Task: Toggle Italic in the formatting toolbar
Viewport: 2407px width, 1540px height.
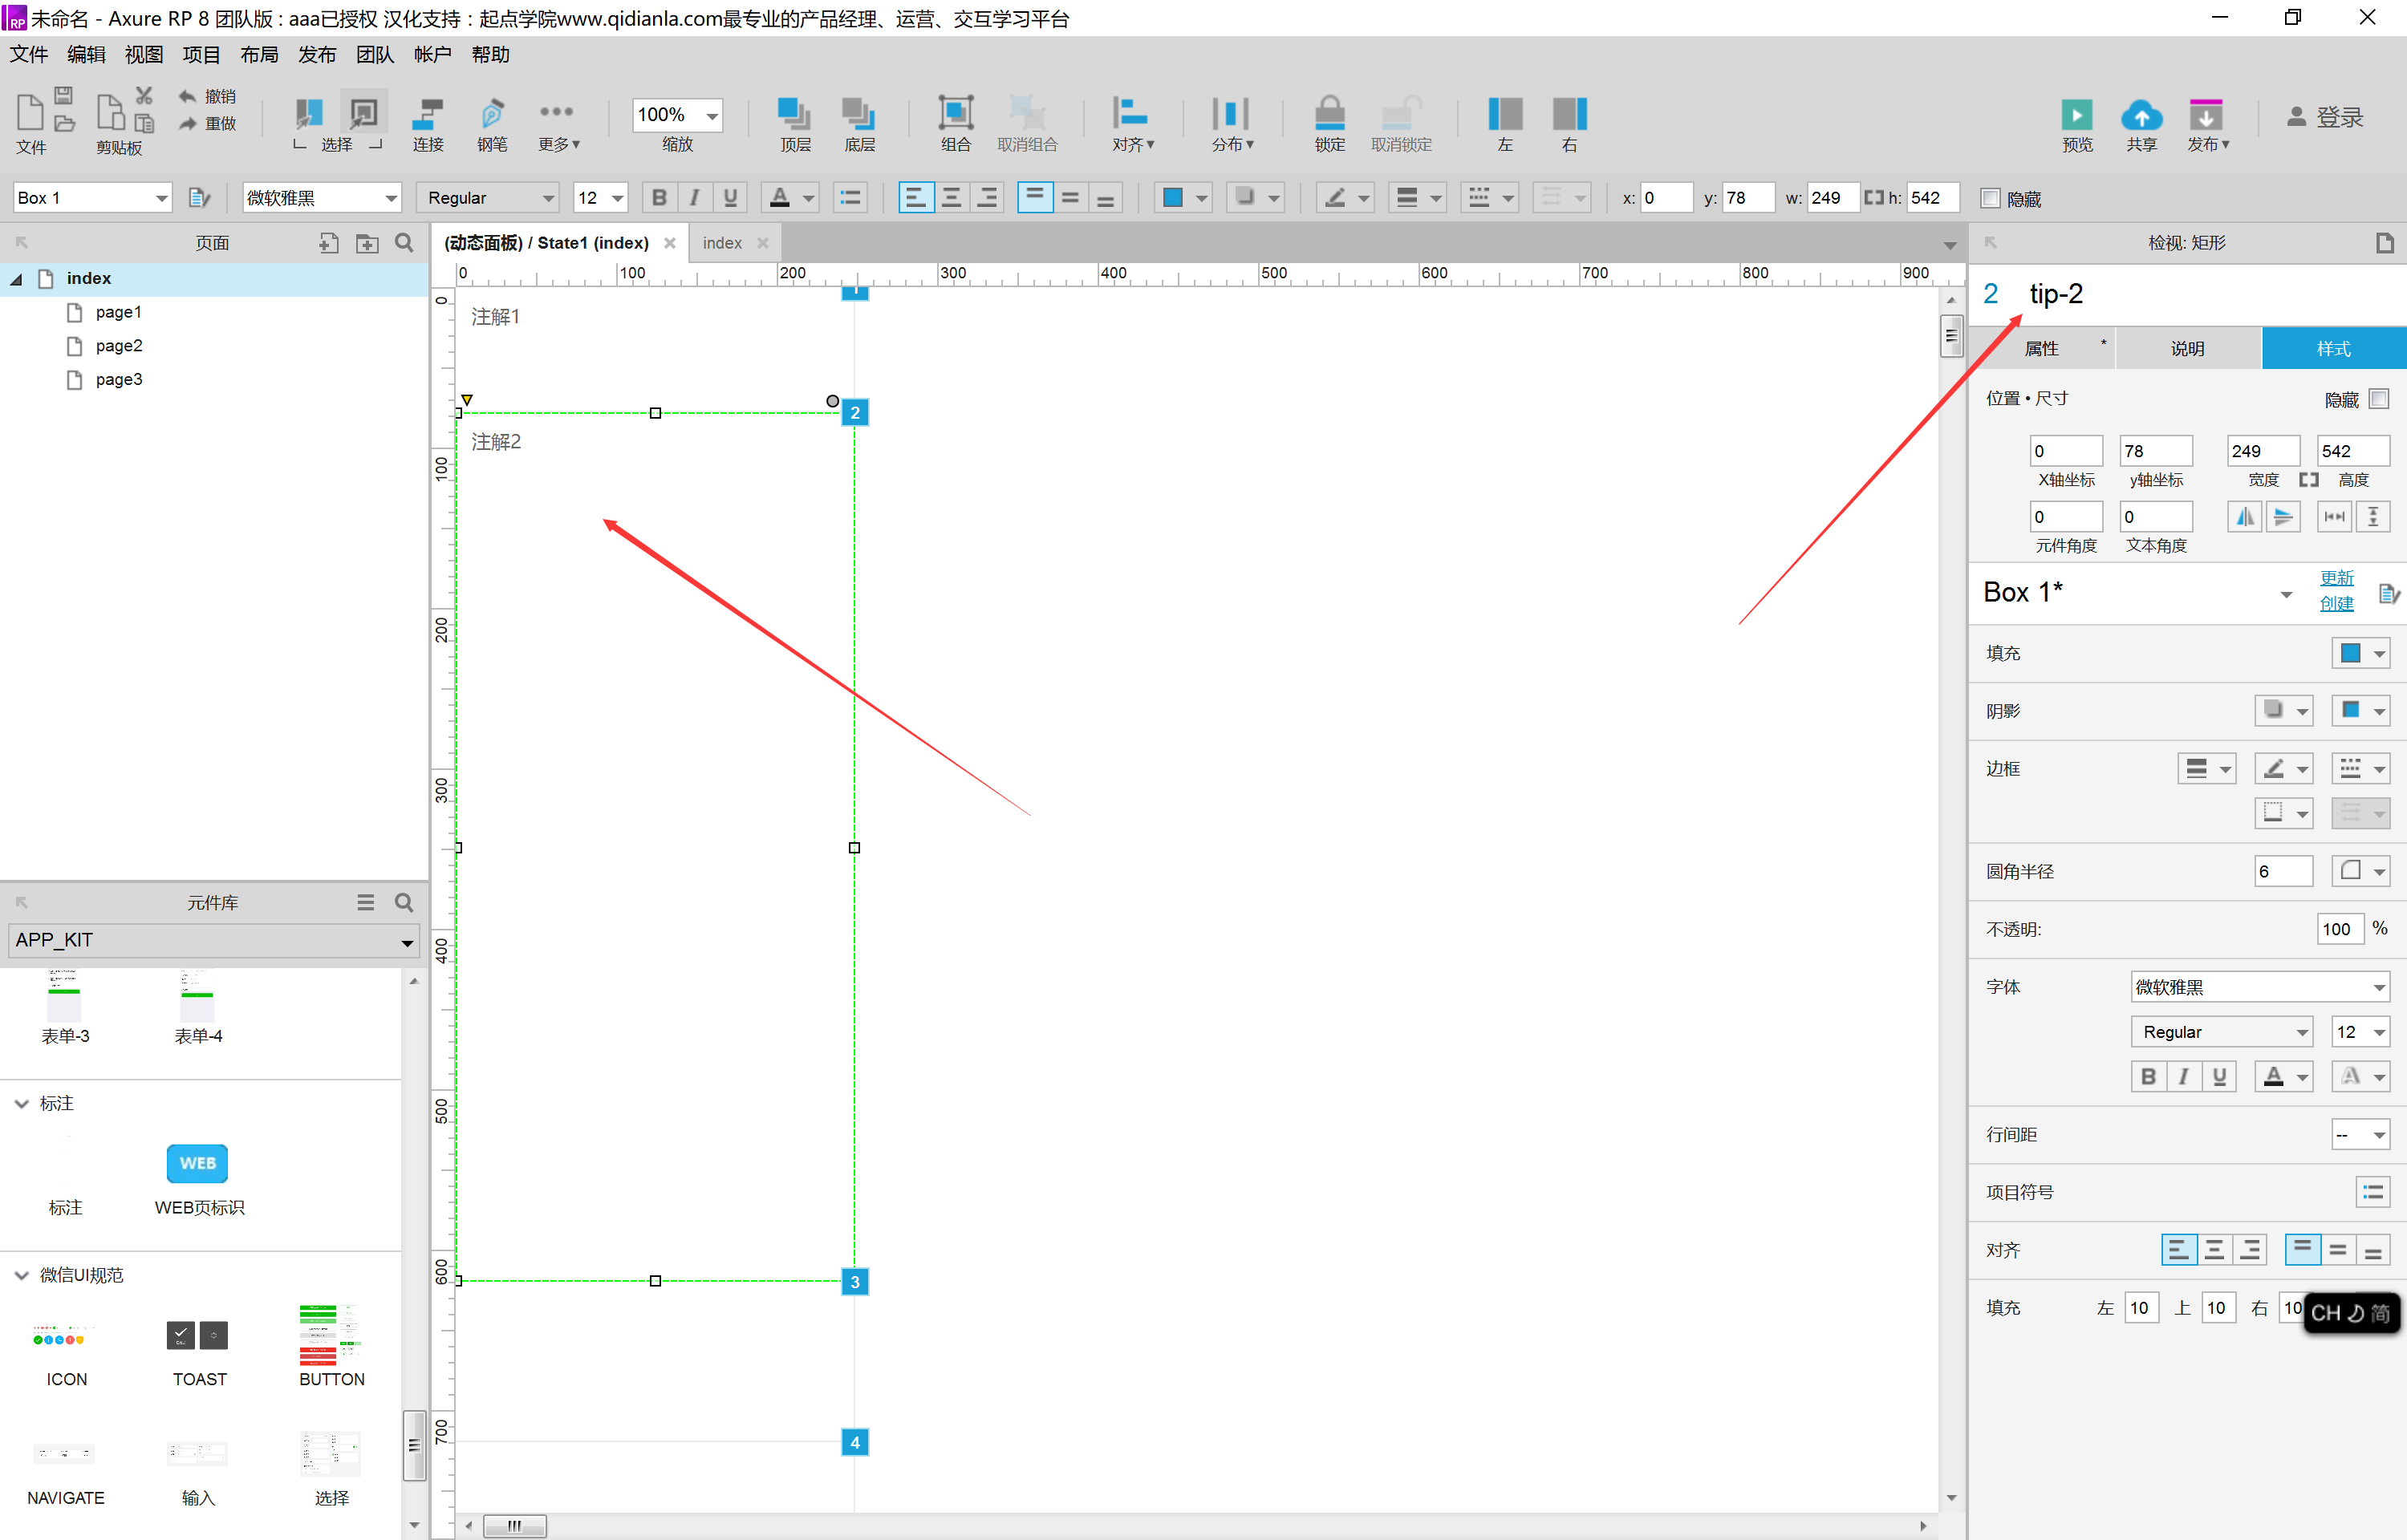Action: [x=694, y=198]
